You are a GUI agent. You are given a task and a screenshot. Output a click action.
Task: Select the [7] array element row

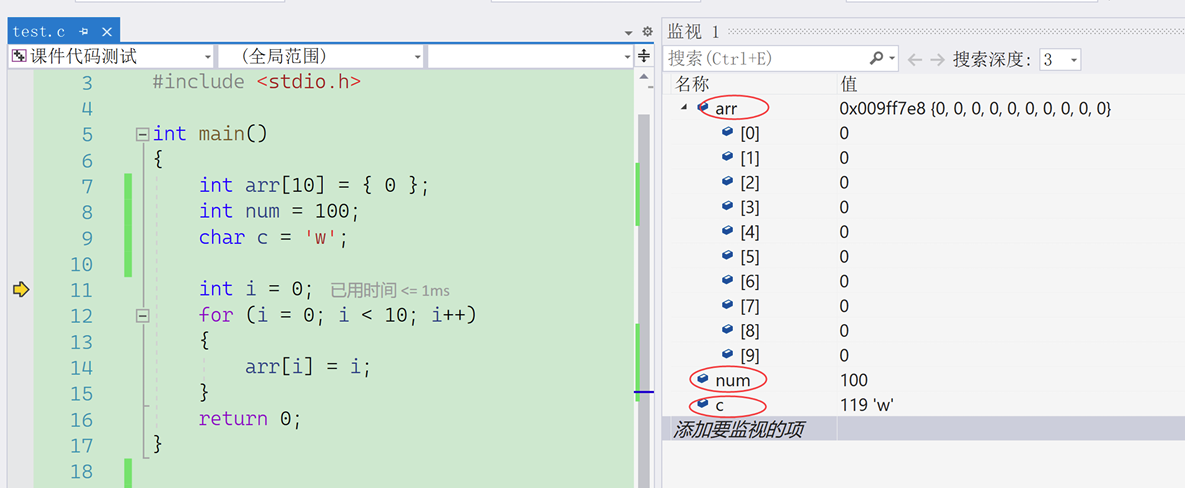coord(924,306)
